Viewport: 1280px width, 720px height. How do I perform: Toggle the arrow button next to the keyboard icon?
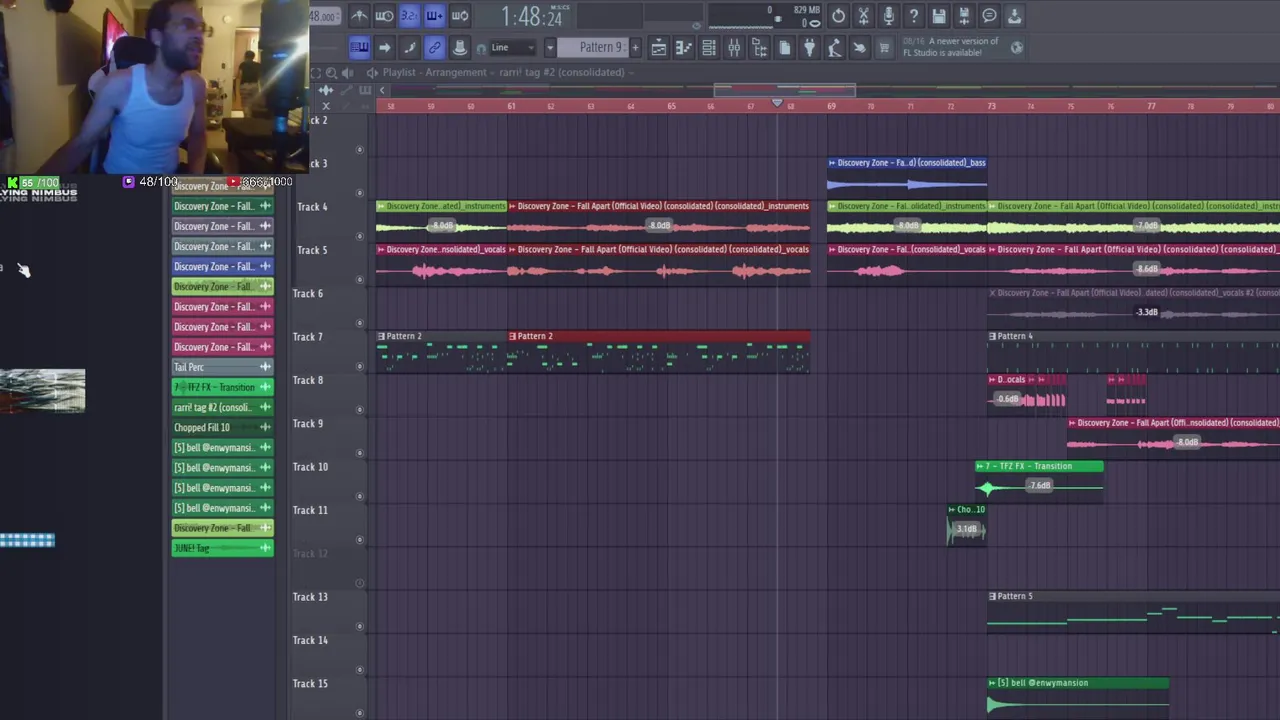384,48
